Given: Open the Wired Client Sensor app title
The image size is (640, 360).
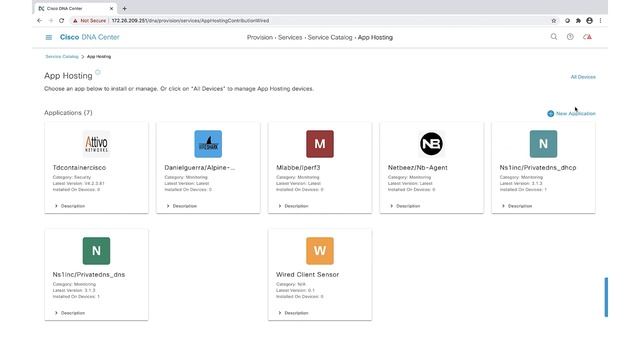Looking at the screenshot, I should coord(307,275).
